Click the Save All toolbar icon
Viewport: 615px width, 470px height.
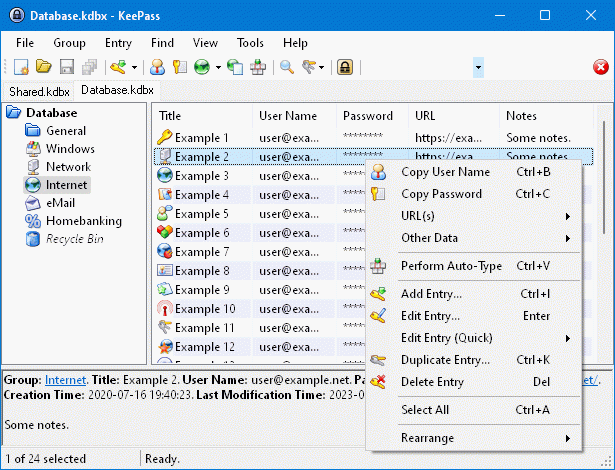coord(89,67)
